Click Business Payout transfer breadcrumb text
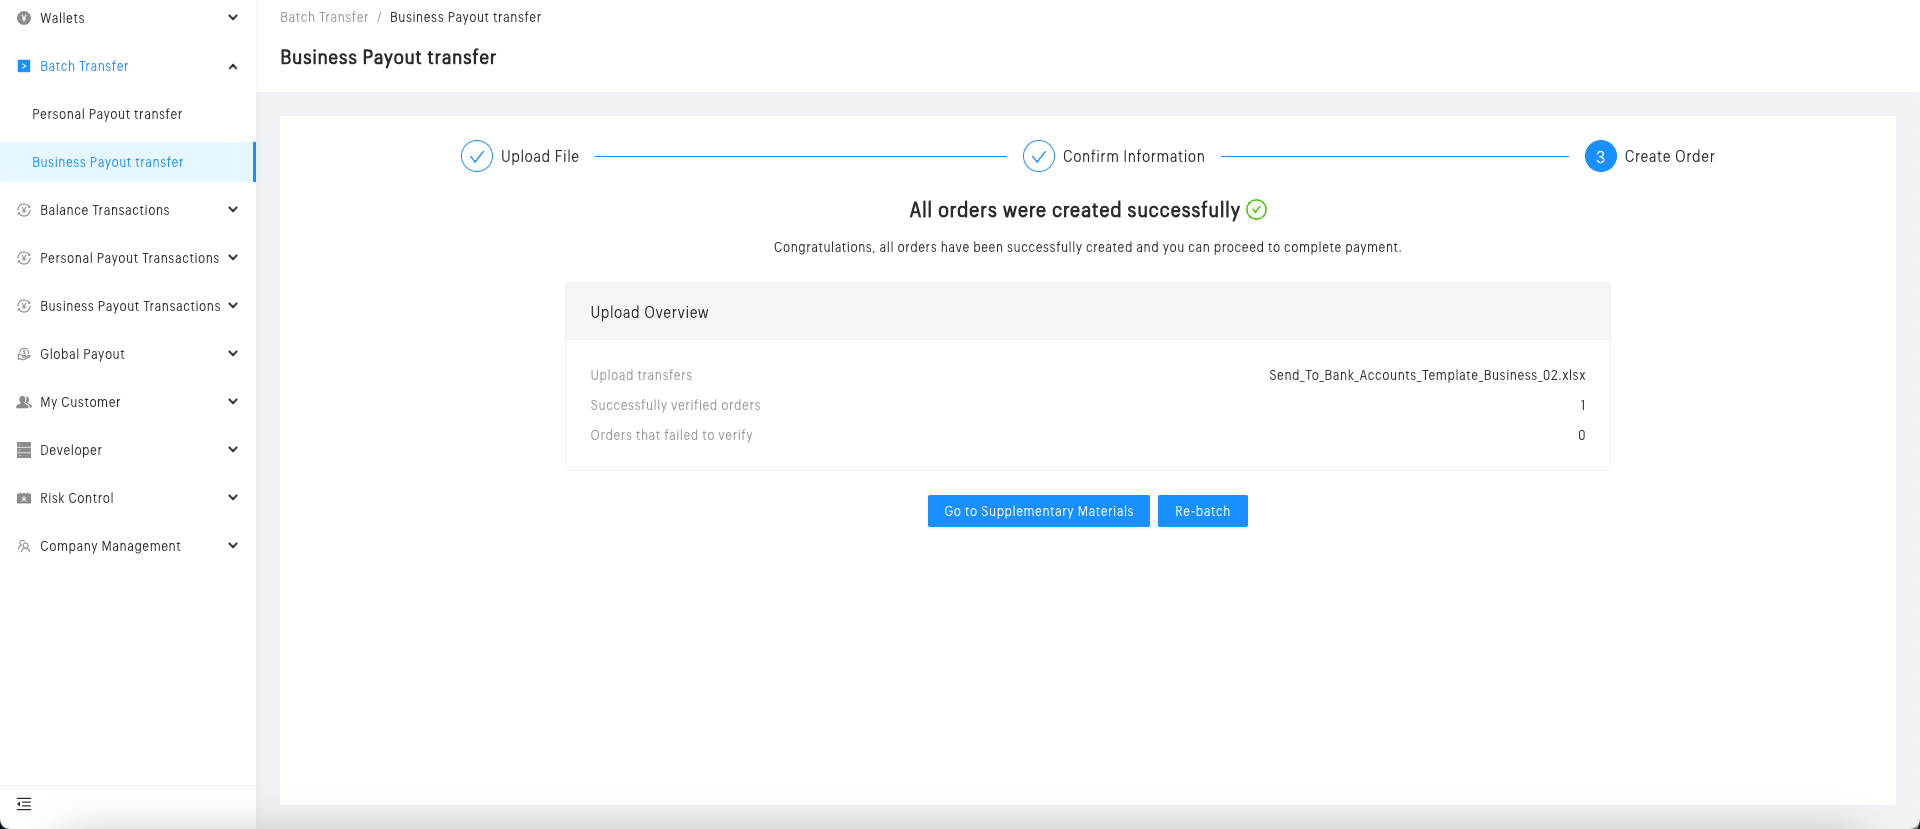This screenshot has height=829, width=1920. pos(466,17)
